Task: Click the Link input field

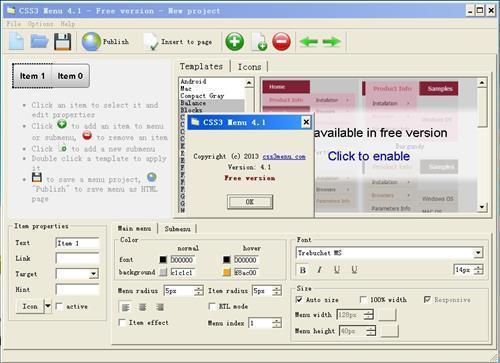Action: click(77, 258)
